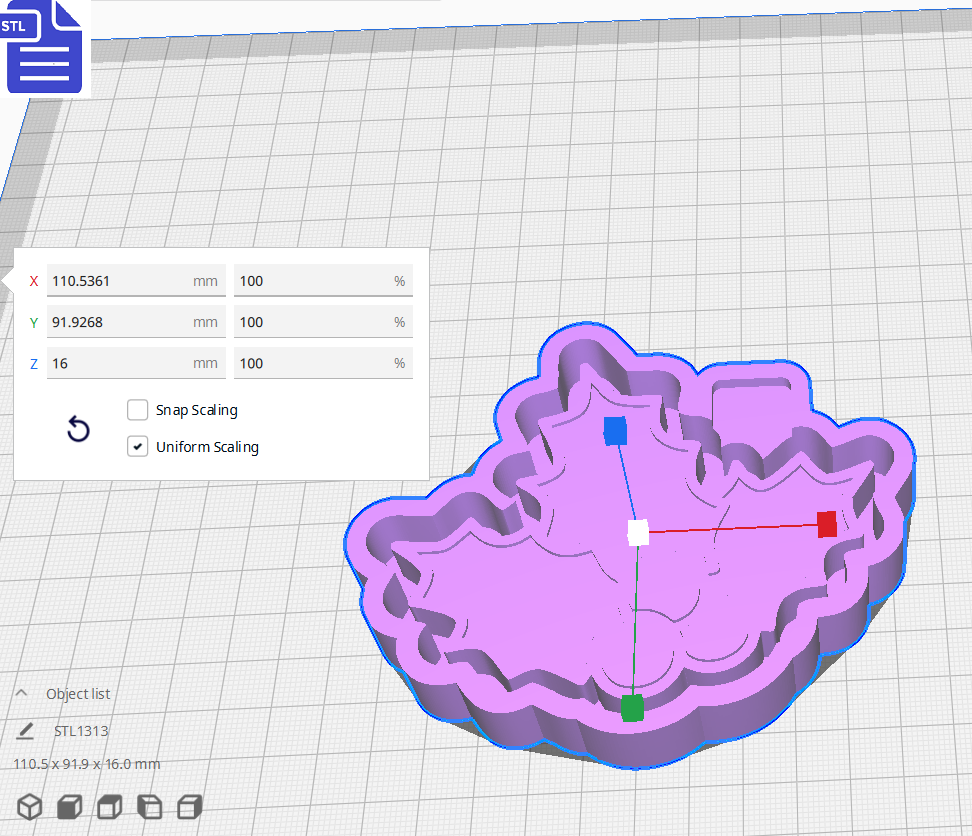Click the X percentage scale field

(x=320, y=281)
